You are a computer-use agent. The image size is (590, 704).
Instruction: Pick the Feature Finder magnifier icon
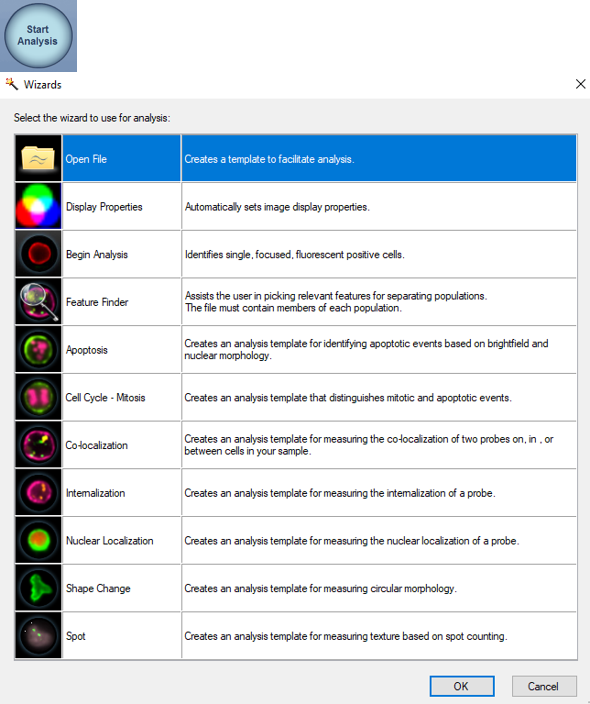[38, 301]
